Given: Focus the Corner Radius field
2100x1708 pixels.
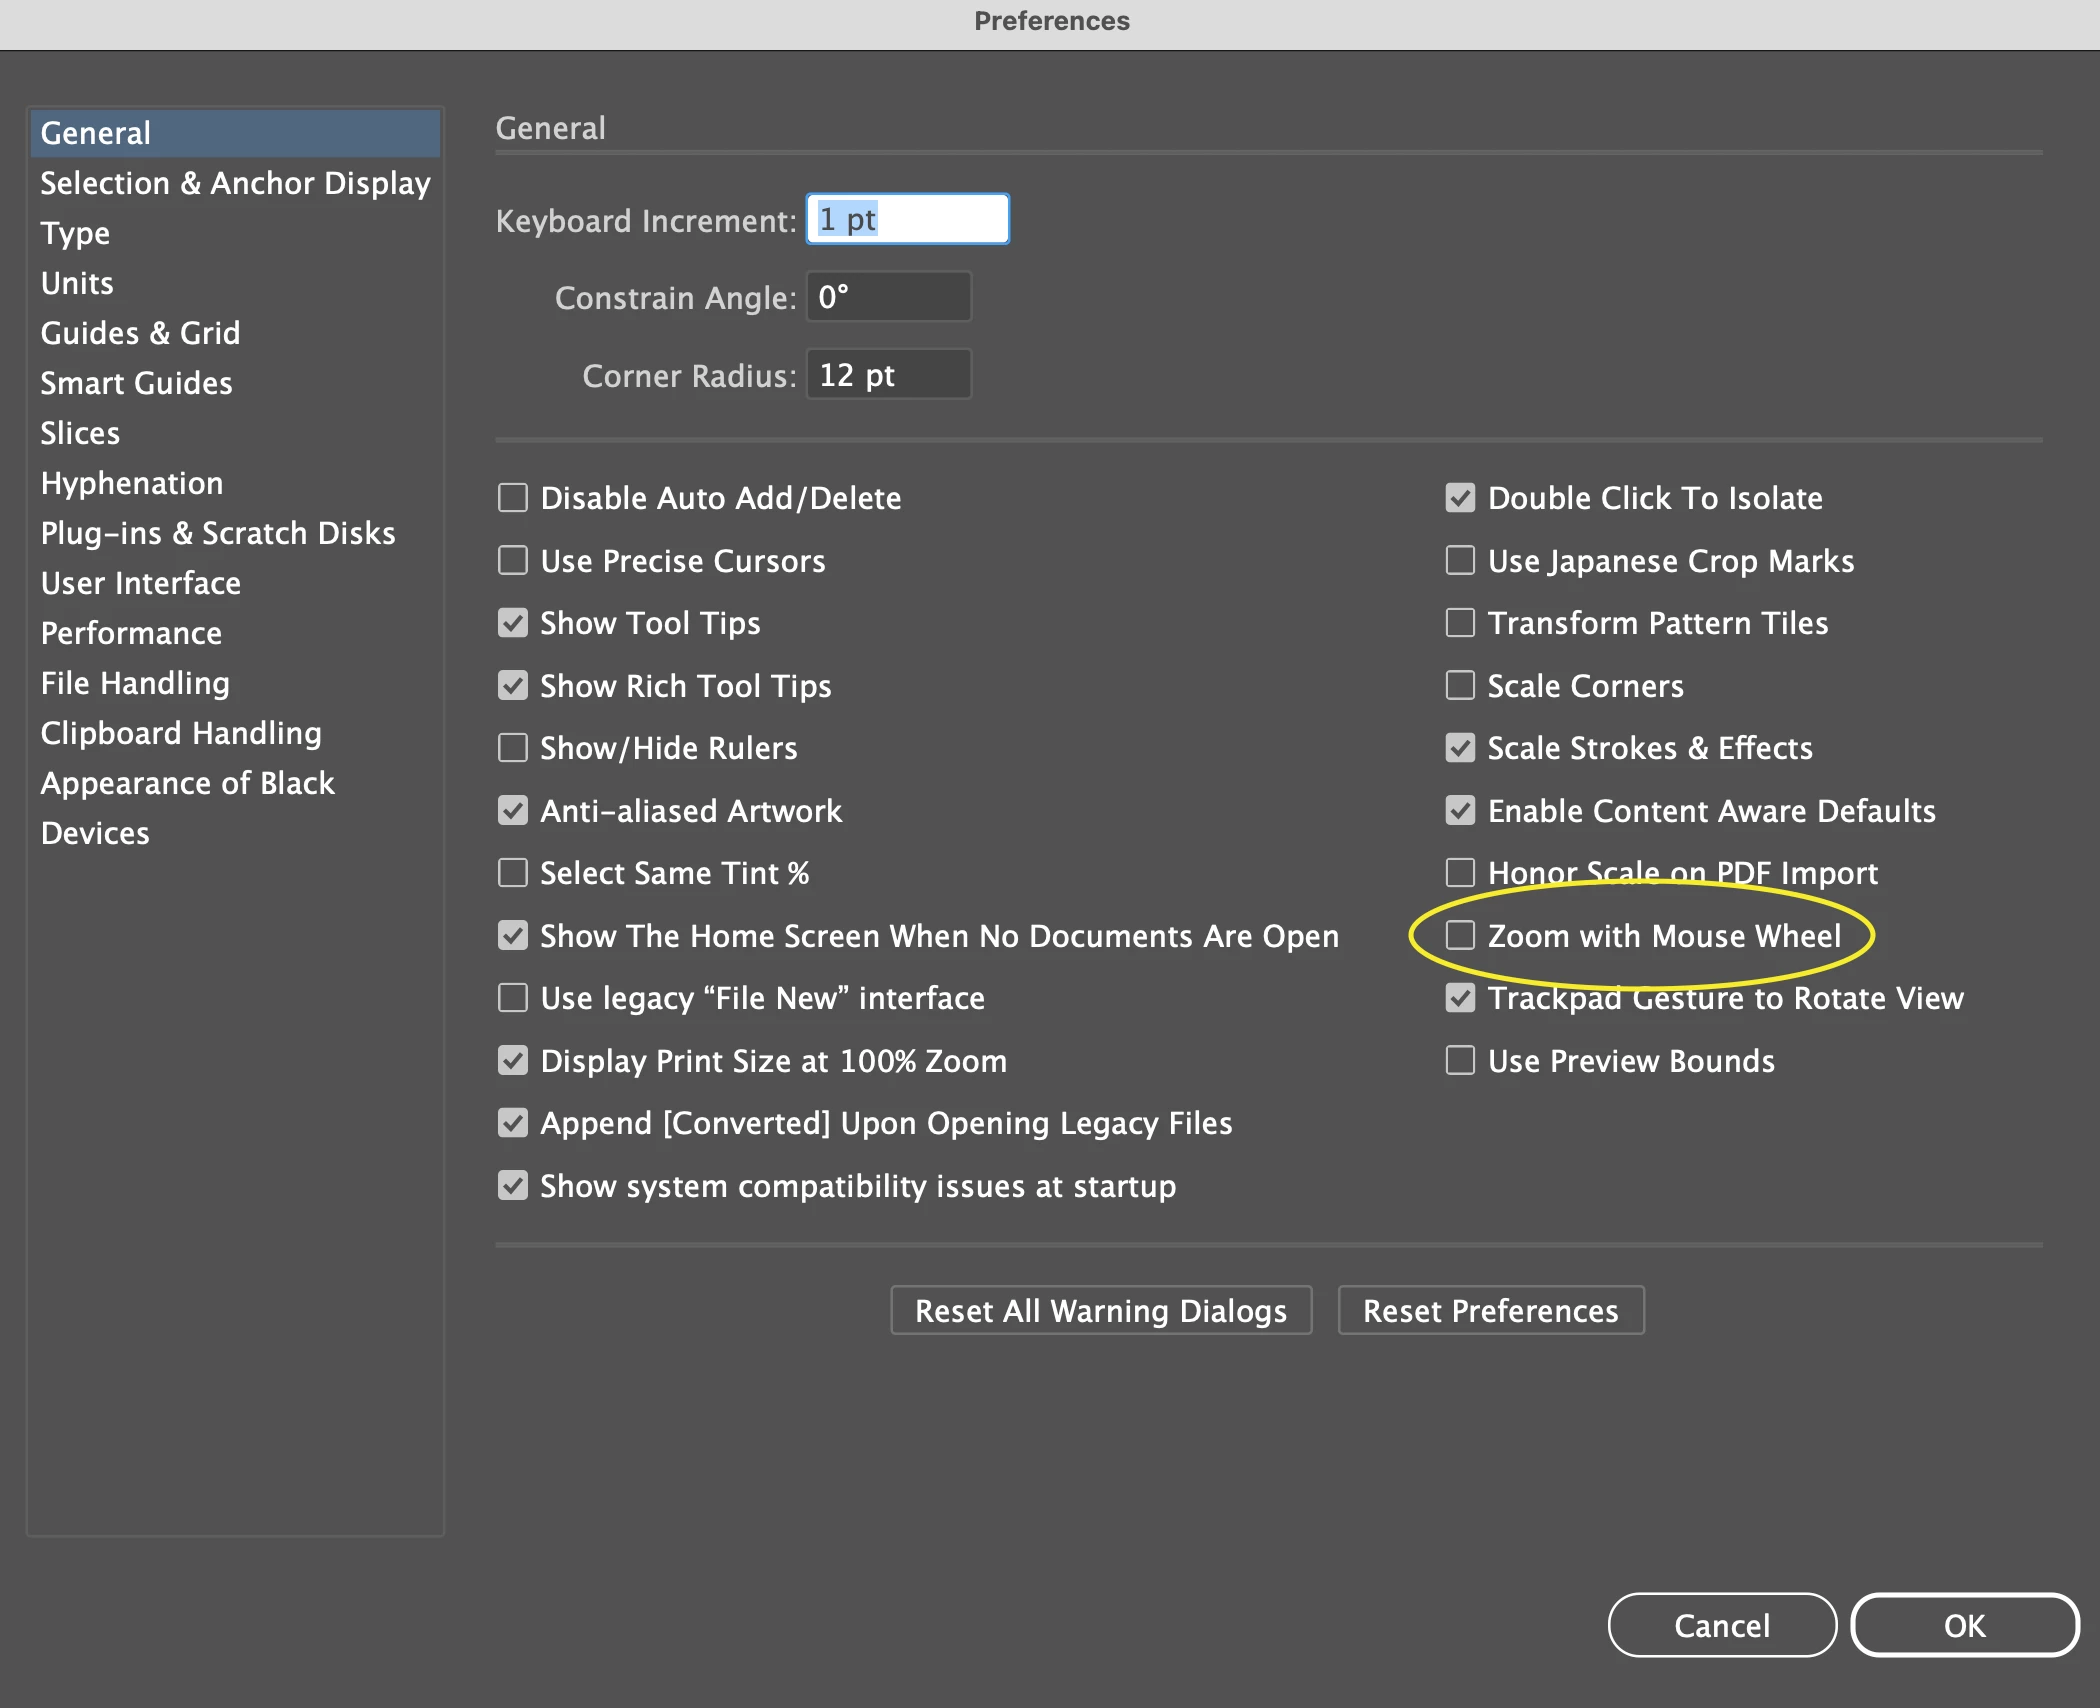Looking at the screenshot, I should [888, 375].
